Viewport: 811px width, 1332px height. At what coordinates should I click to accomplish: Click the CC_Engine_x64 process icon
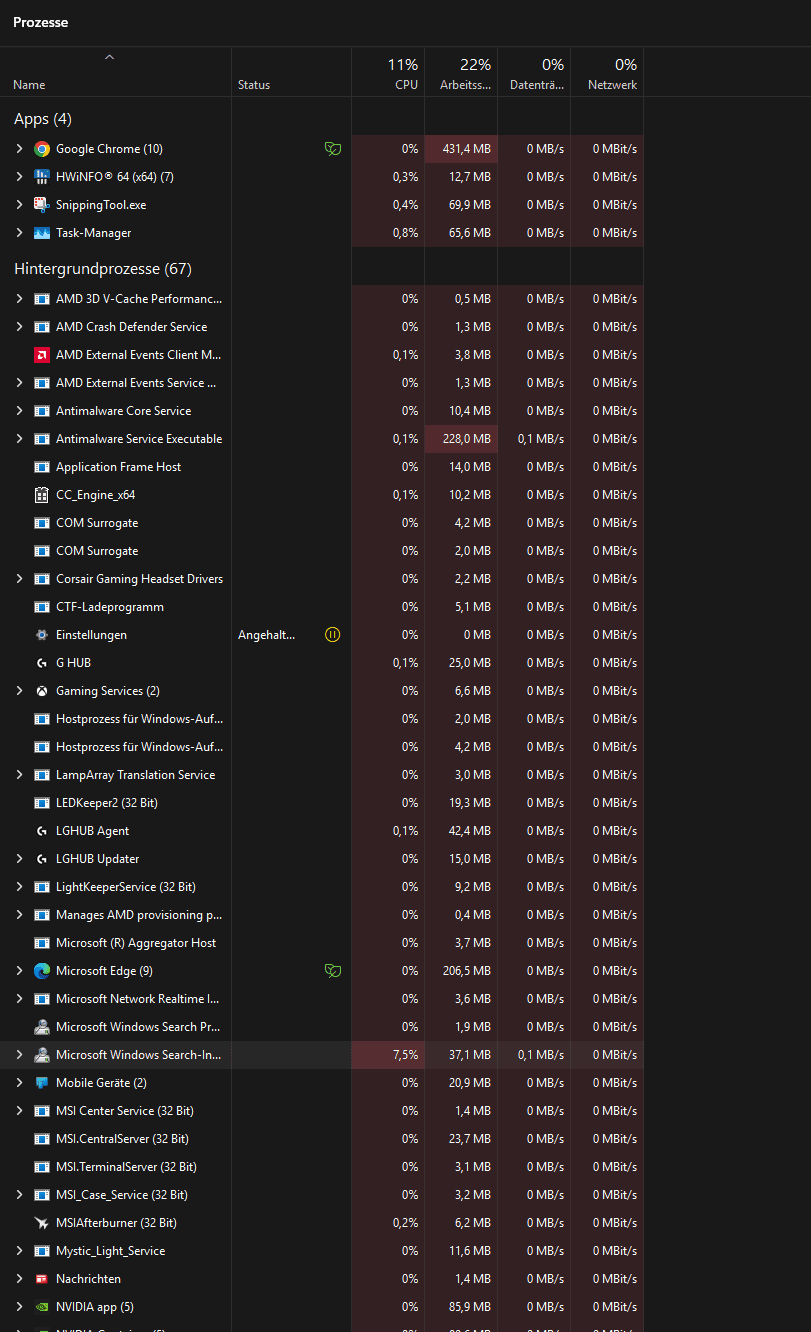(42, 495)
